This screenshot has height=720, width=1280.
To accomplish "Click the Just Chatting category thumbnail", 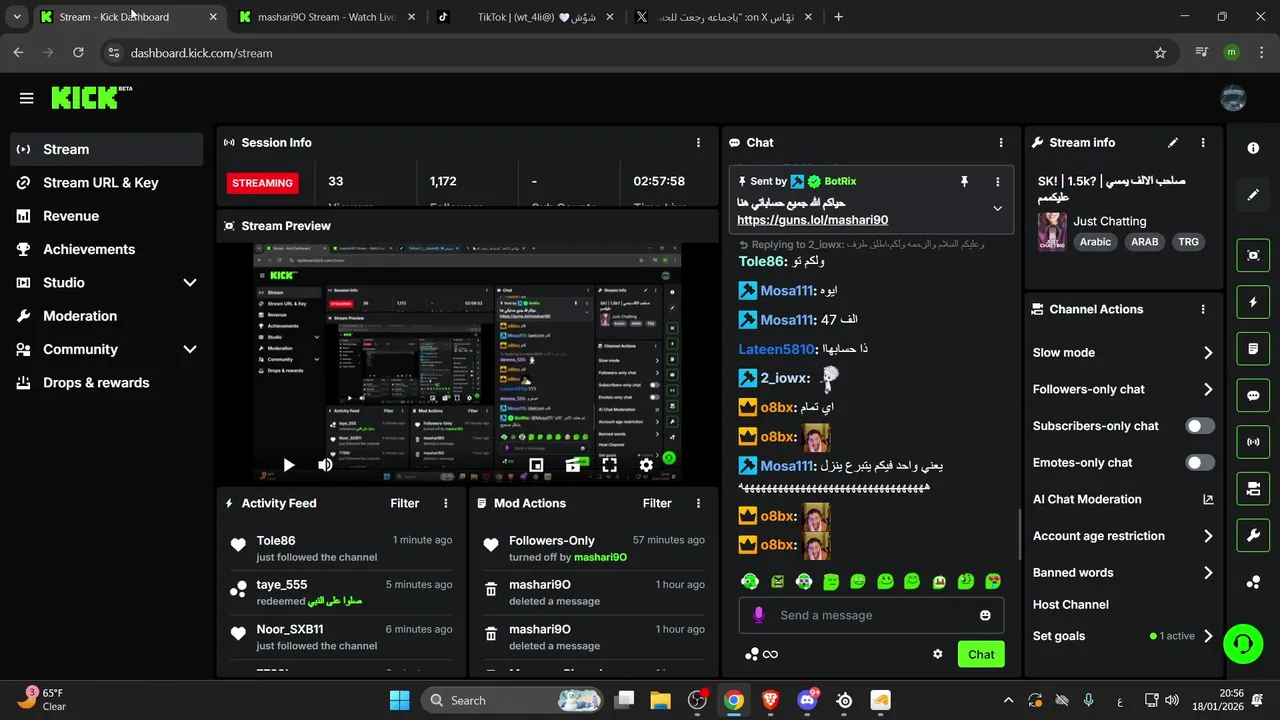I will point(1051,231).
